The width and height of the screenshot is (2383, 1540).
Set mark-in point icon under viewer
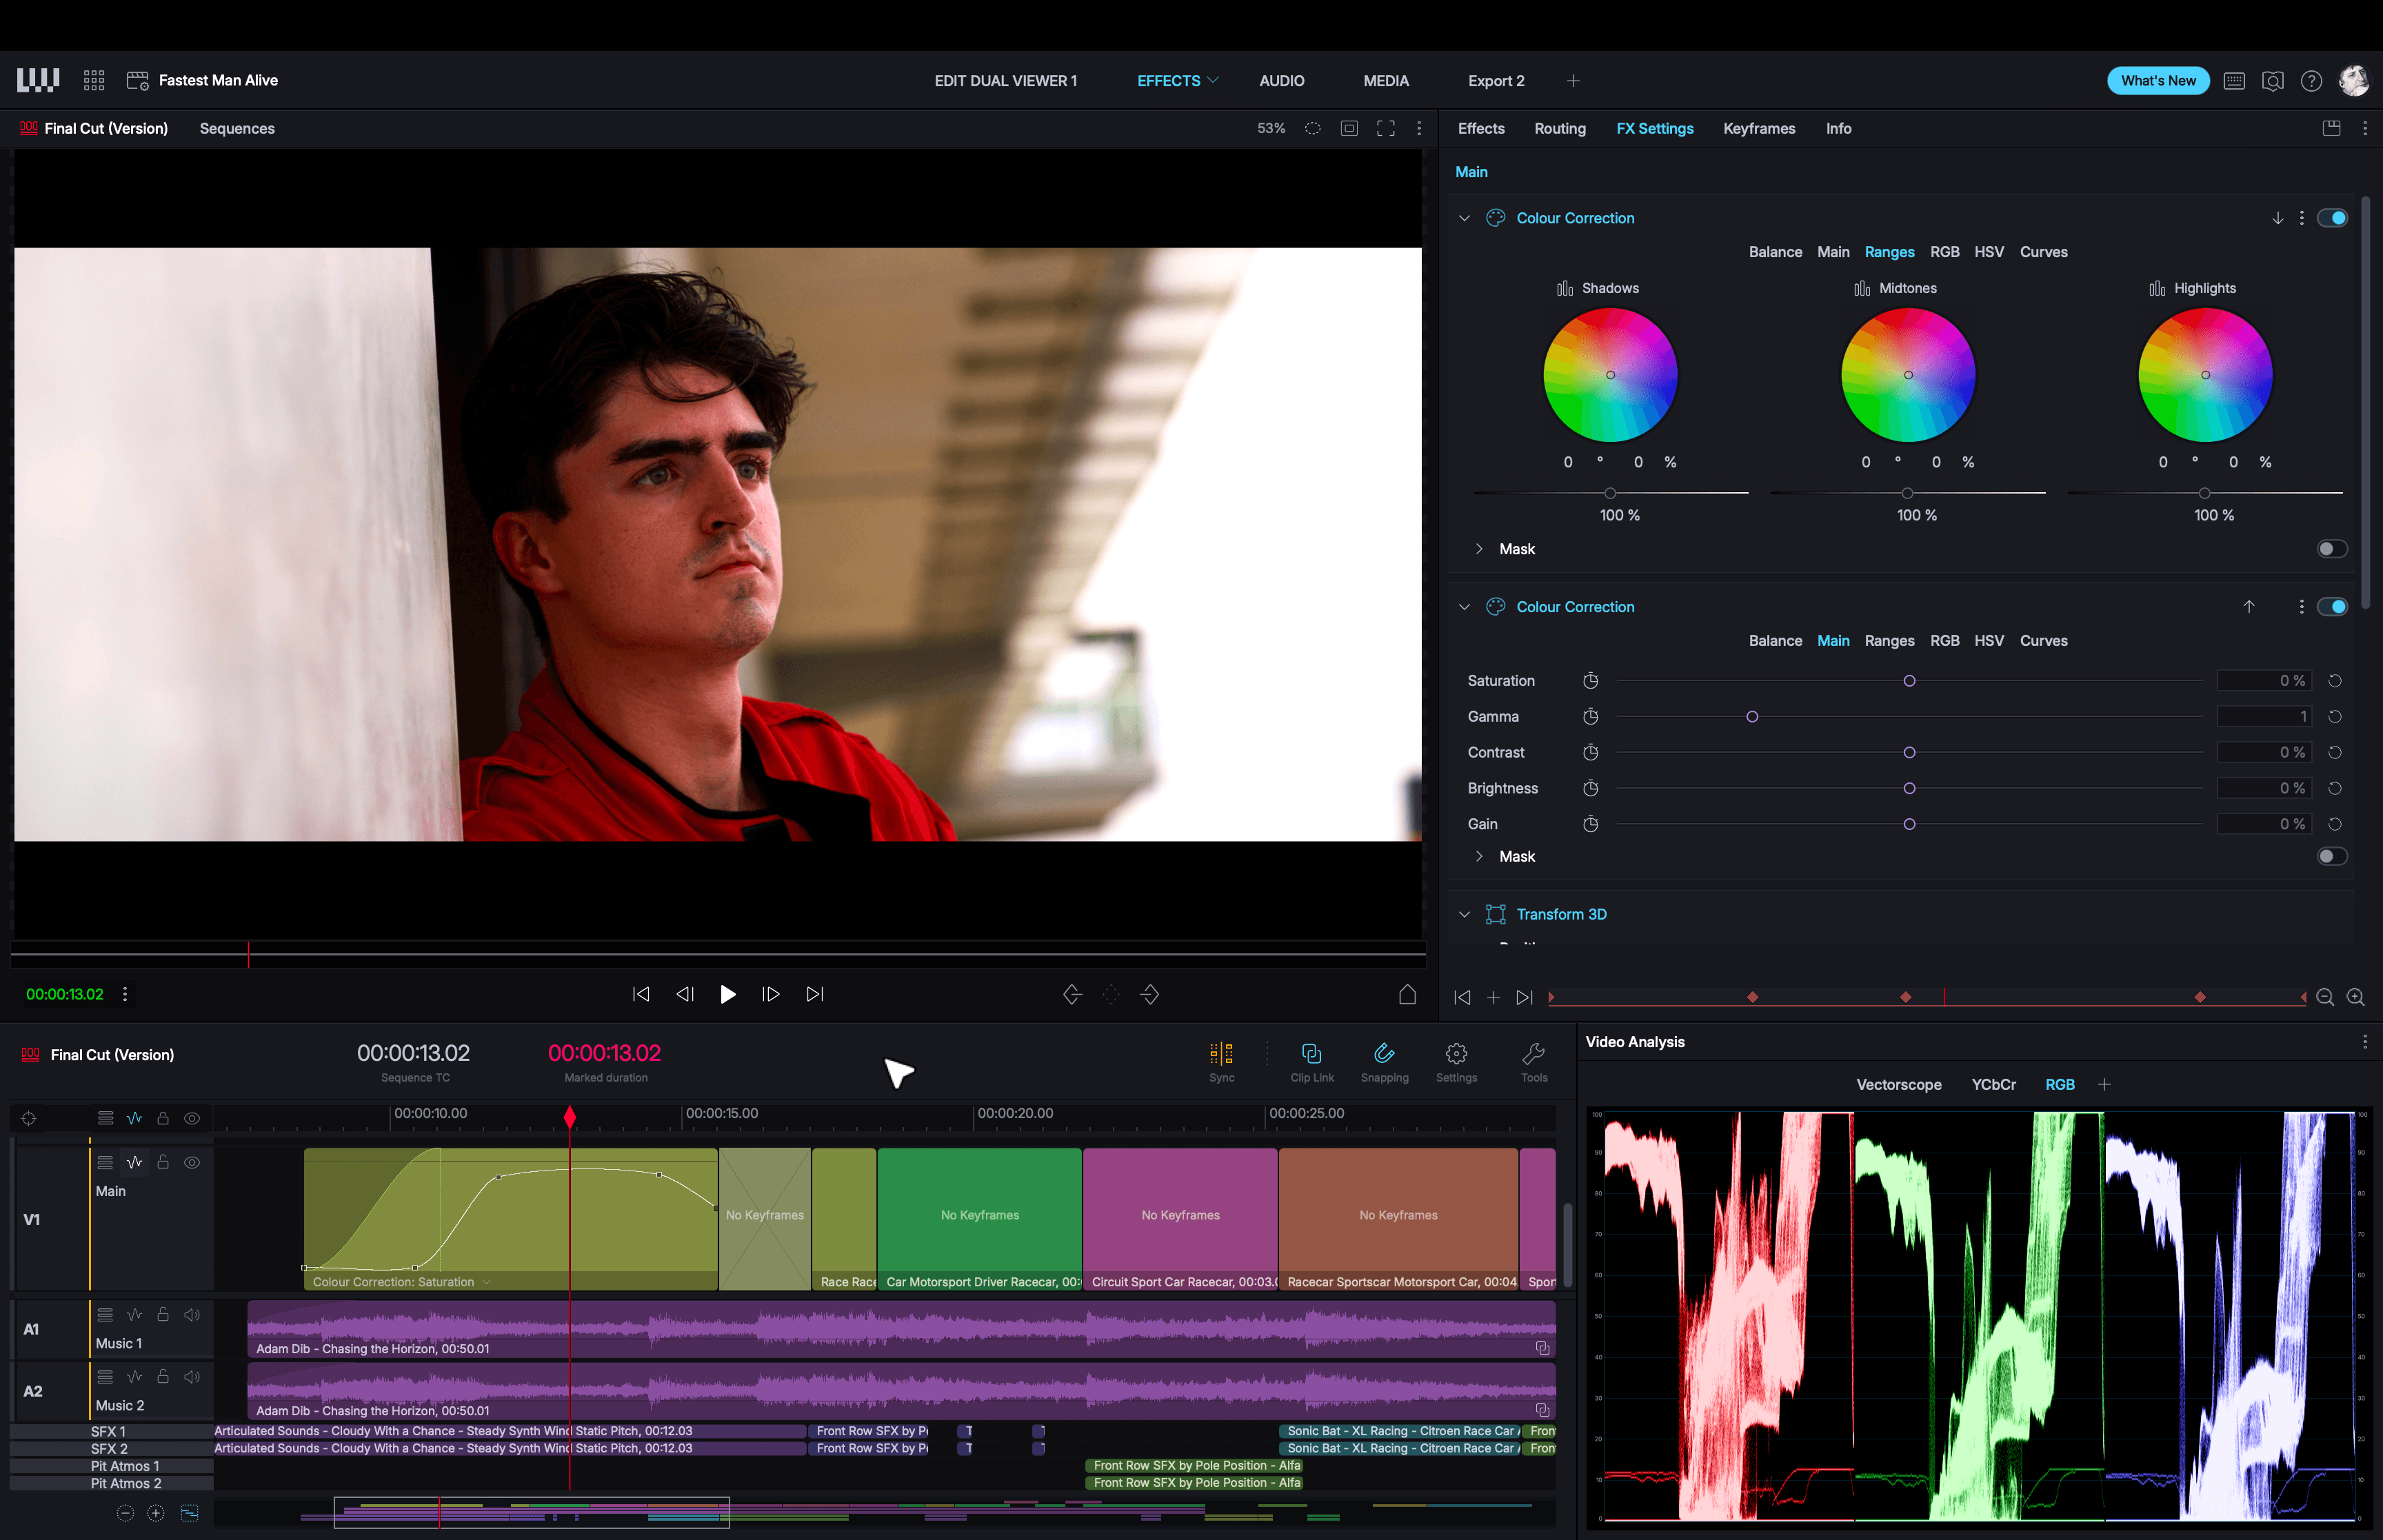tap(1072, 994)
